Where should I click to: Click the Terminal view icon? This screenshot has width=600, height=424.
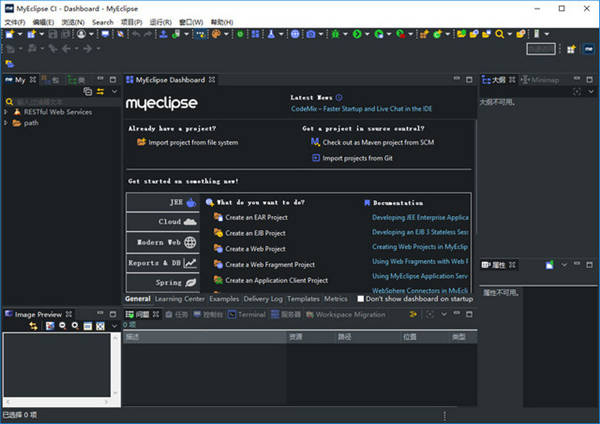232,314
